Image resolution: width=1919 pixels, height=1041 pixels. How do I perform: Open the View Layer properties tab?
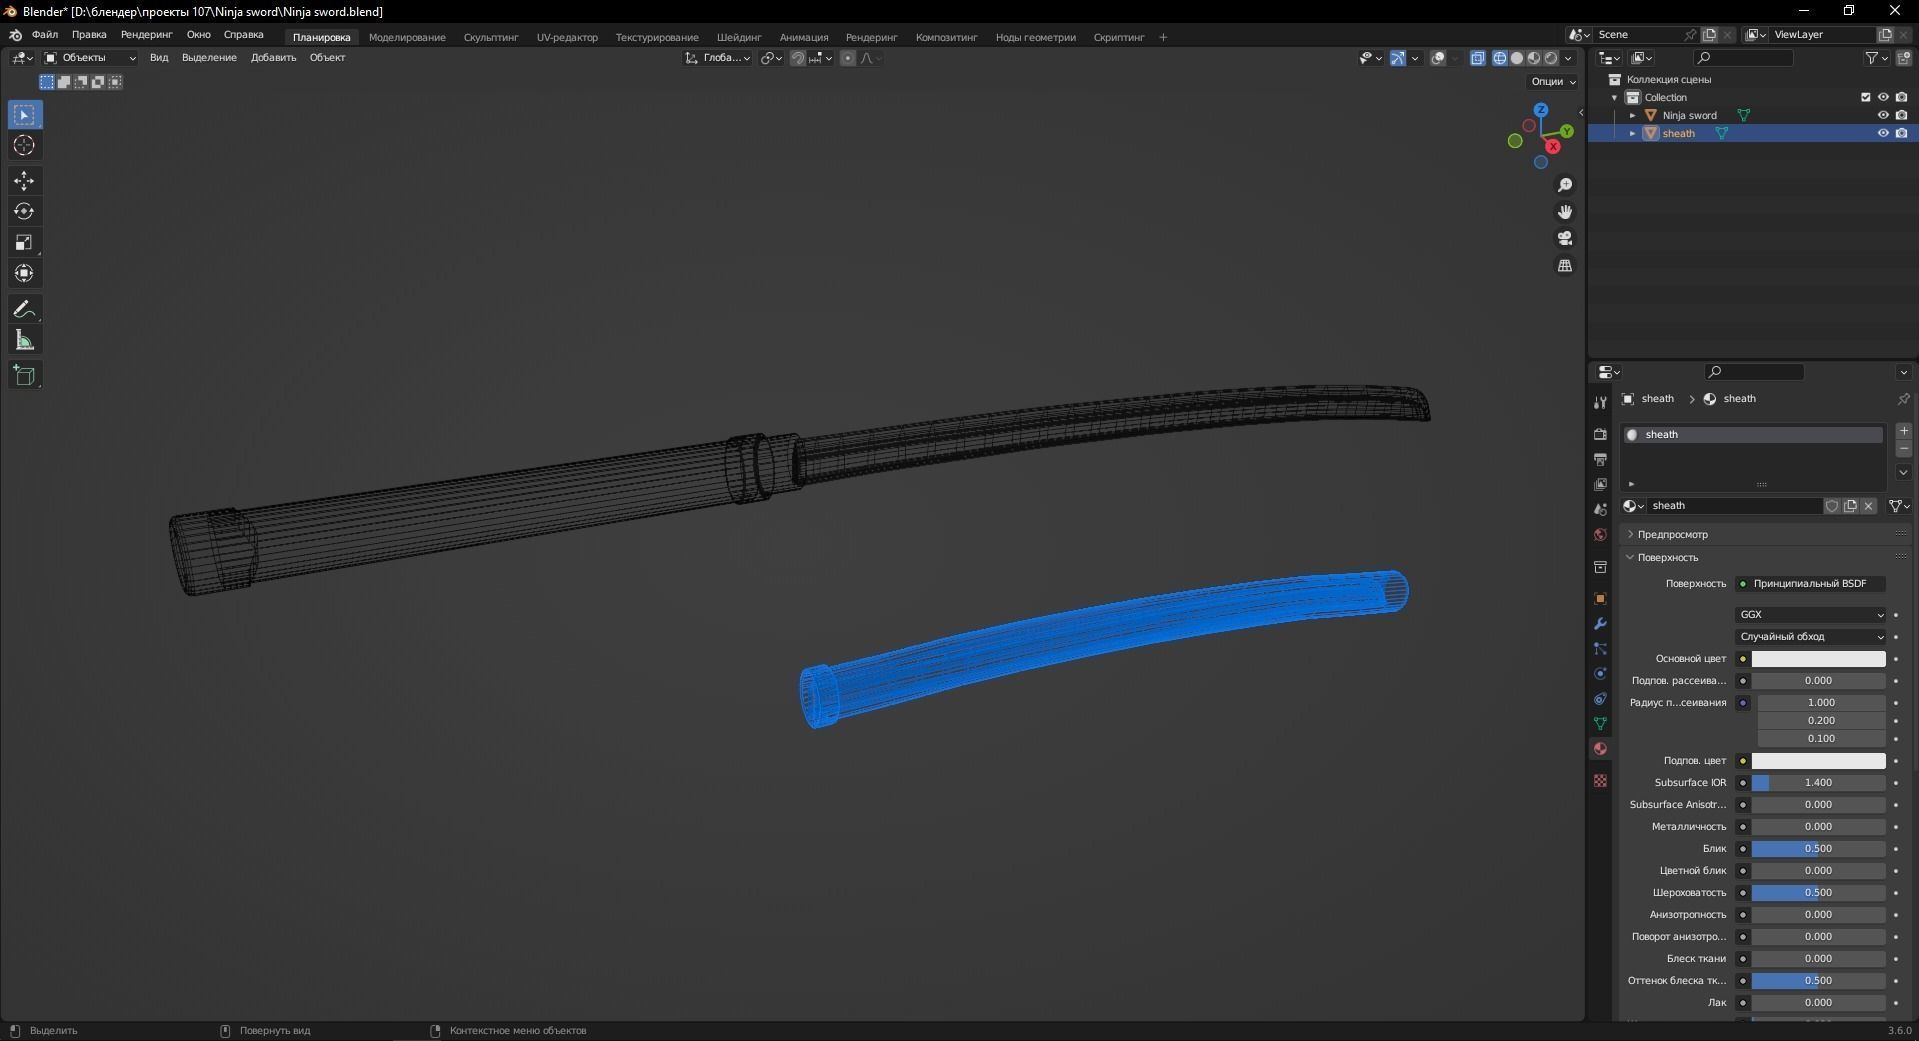tap(1600, 484)
